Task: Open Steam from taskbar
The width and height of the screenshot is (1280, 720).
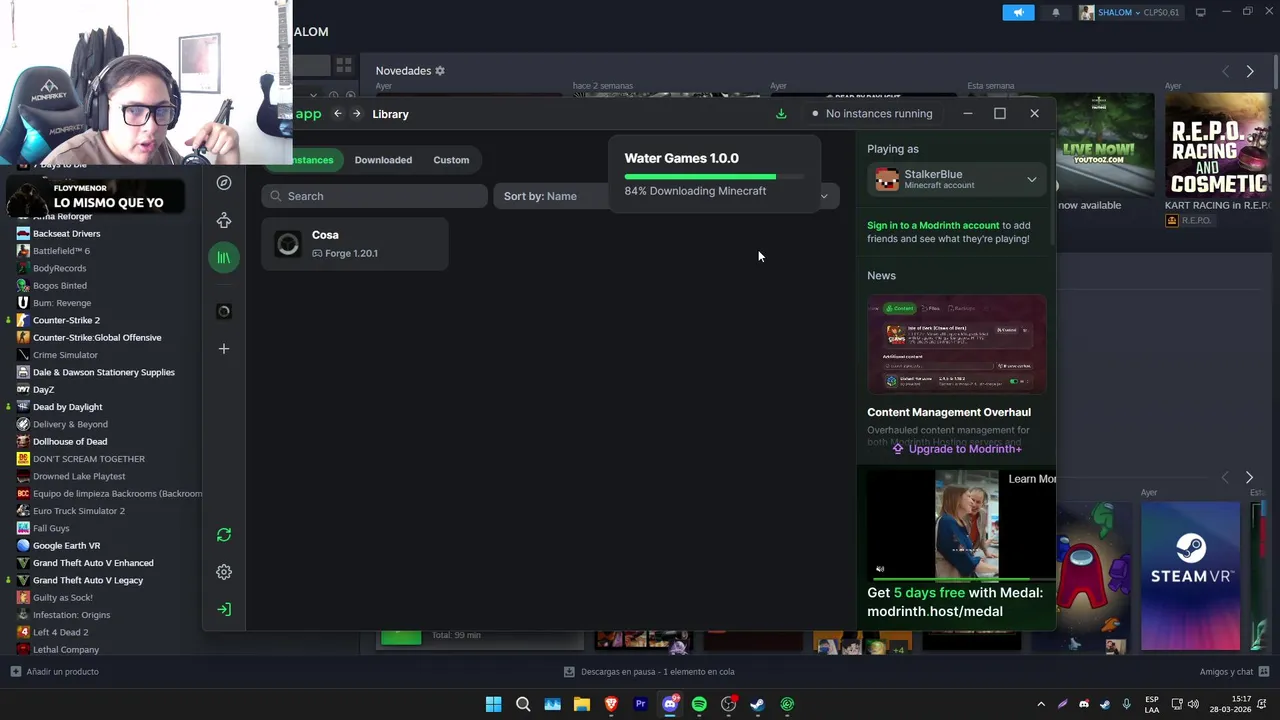Action: [758, 704]
